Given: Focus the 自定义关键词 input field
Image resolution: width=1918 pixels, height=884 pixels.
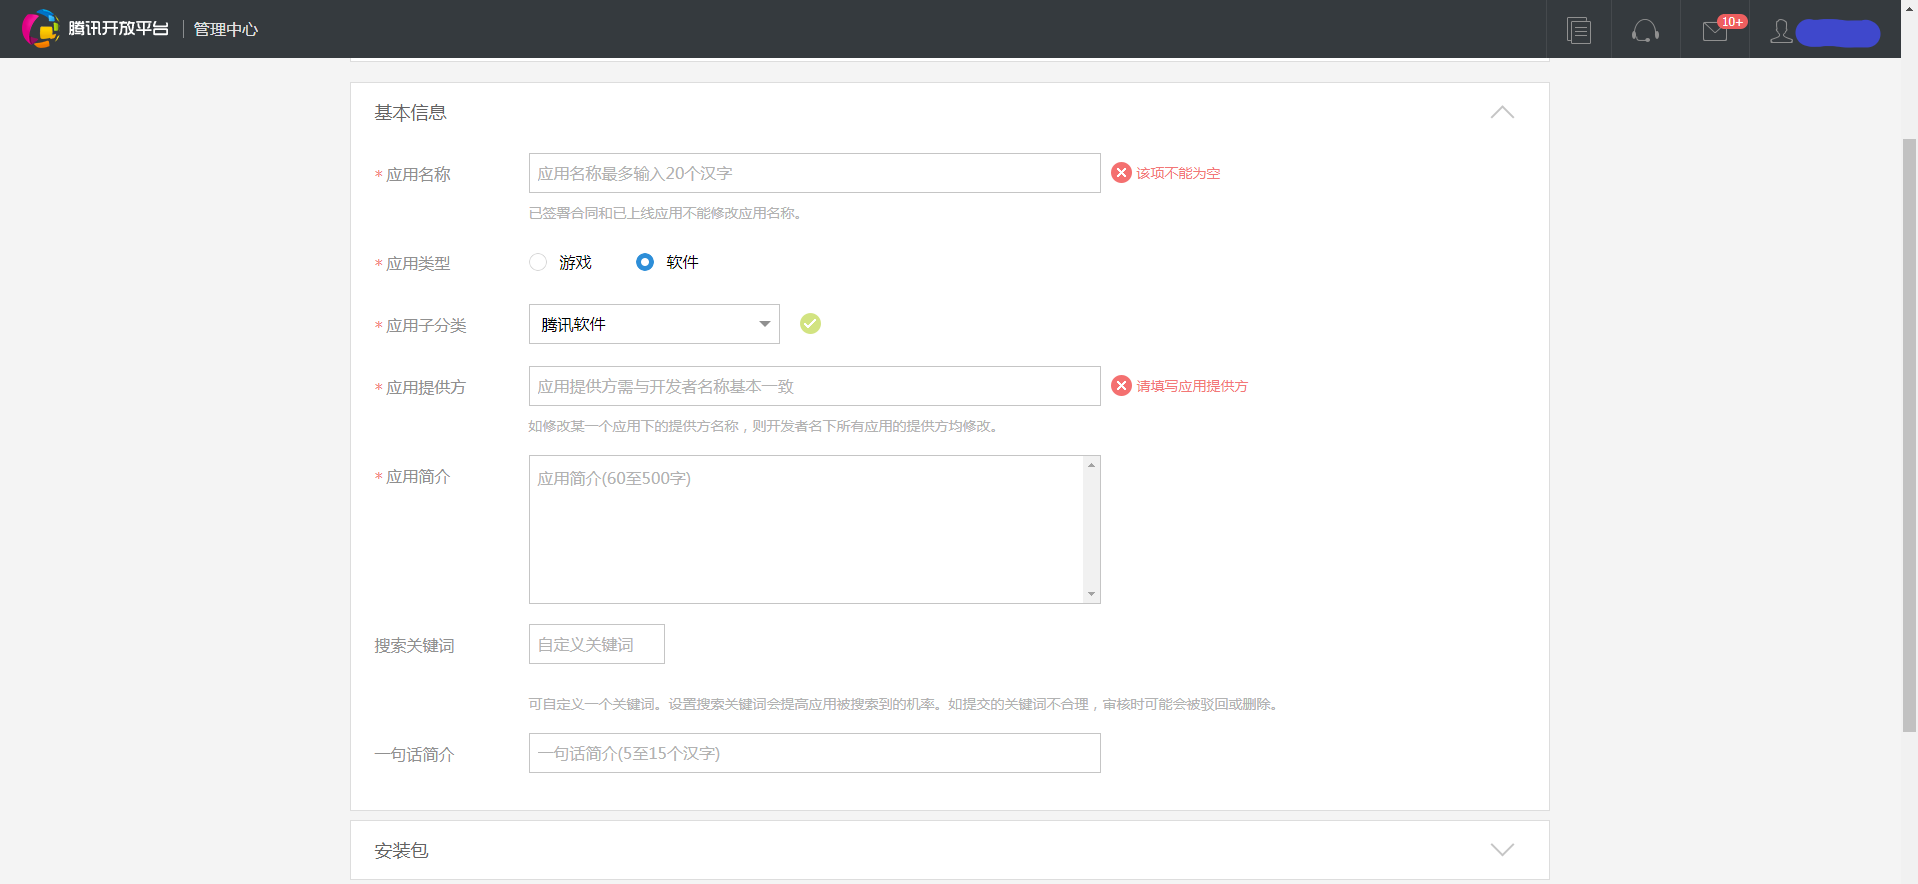Looking at the screenshot, I should (x=596, y=644).
